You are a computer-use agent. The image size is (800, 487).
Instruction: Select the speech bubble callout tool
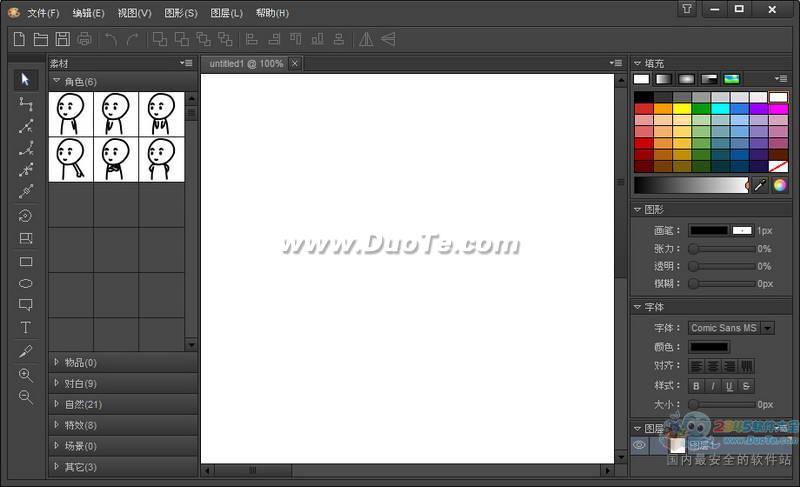[26, 306]
